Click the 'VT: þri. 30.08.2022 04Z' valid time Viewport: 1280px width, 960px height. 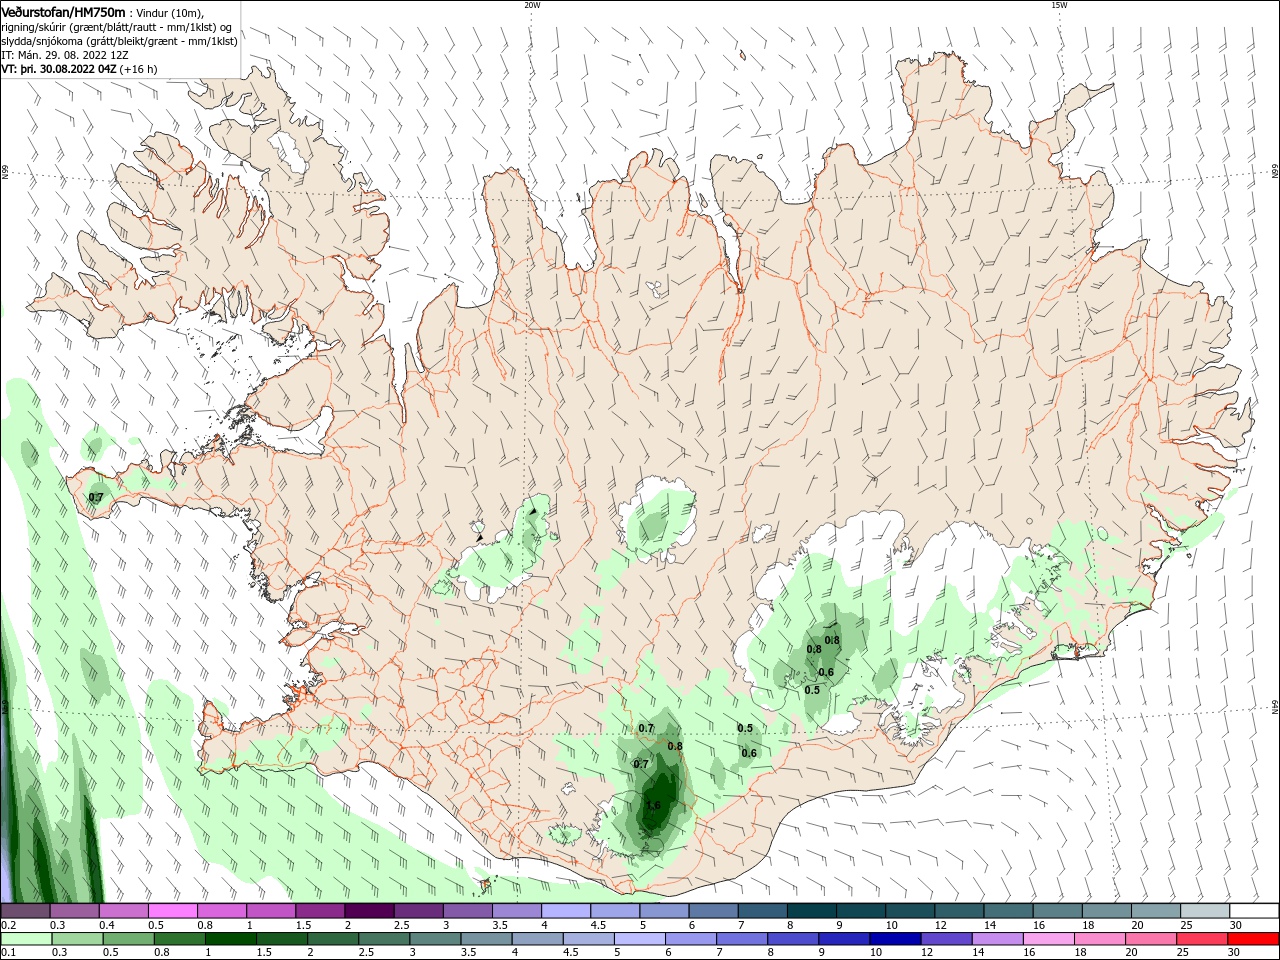coord(59,70)
